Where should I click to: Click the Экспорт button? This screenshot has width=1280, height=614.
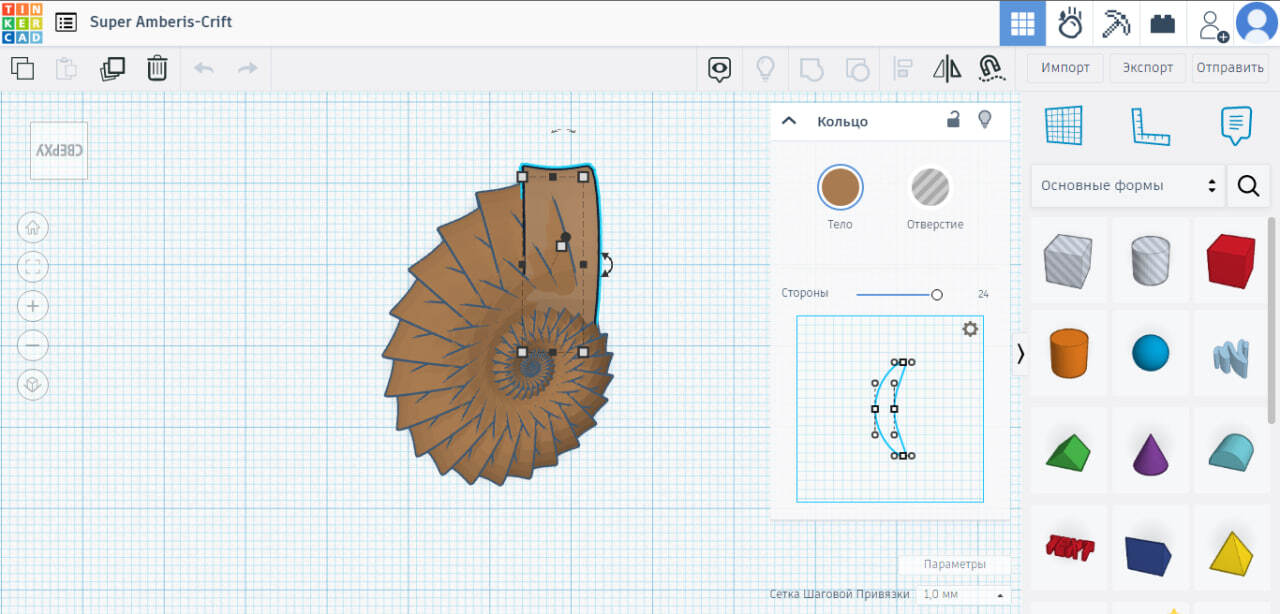(1147, 68)
